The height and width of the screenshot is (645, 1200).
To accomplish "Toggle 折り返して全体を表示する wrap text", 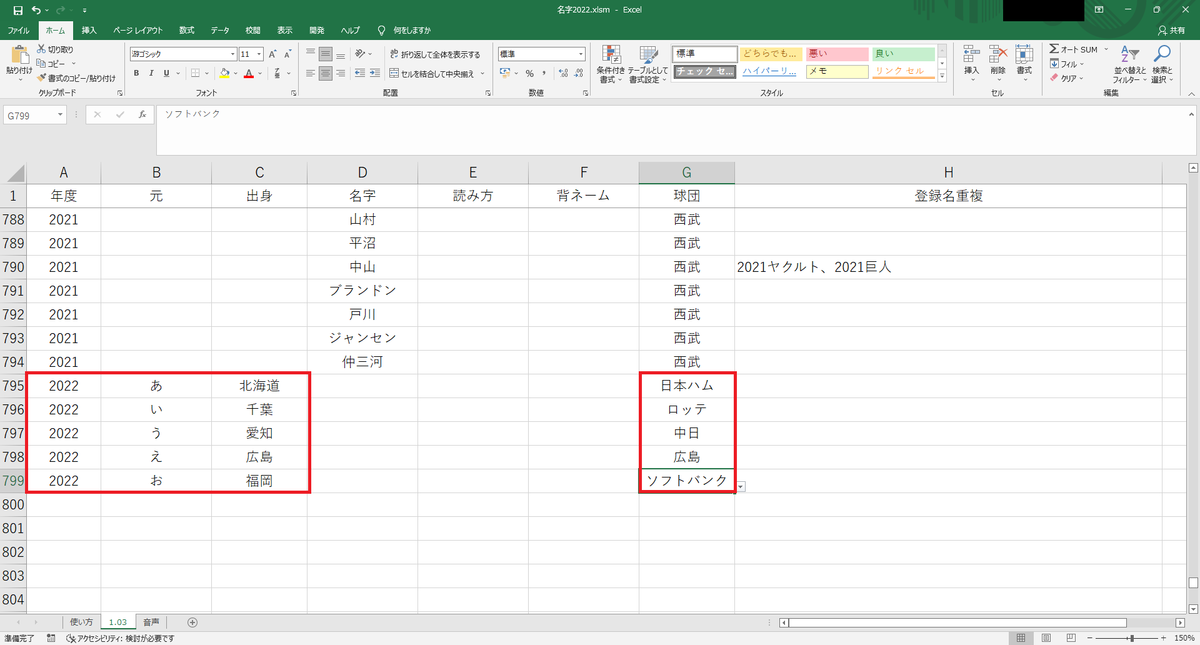I will tap(434, 54).
